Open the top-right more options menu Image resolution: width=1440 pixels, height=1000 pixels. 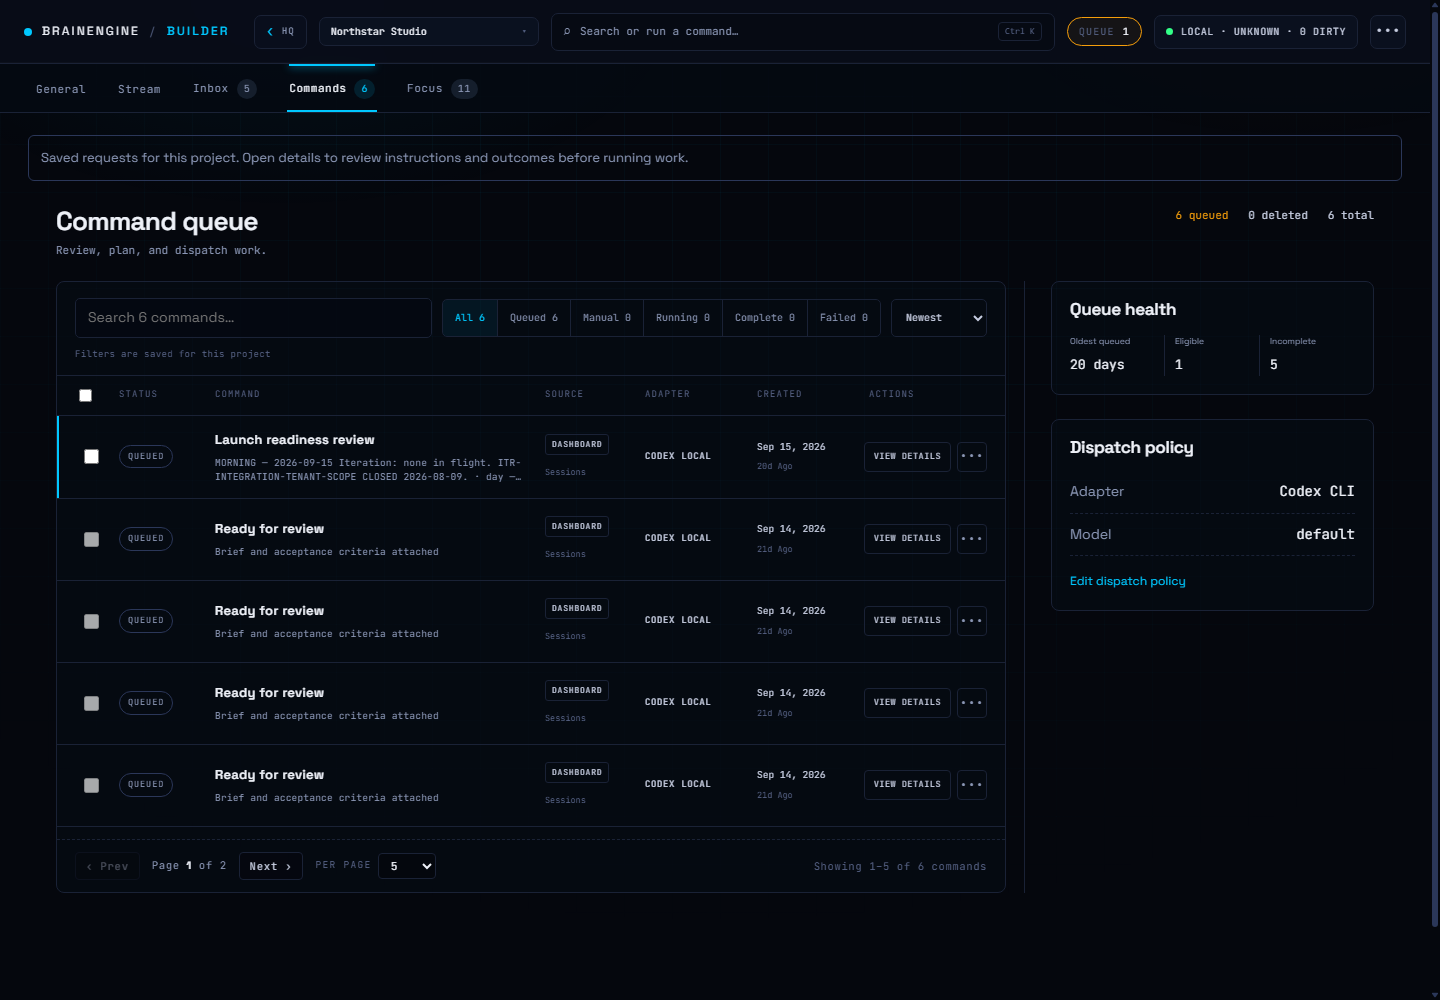1387,32
